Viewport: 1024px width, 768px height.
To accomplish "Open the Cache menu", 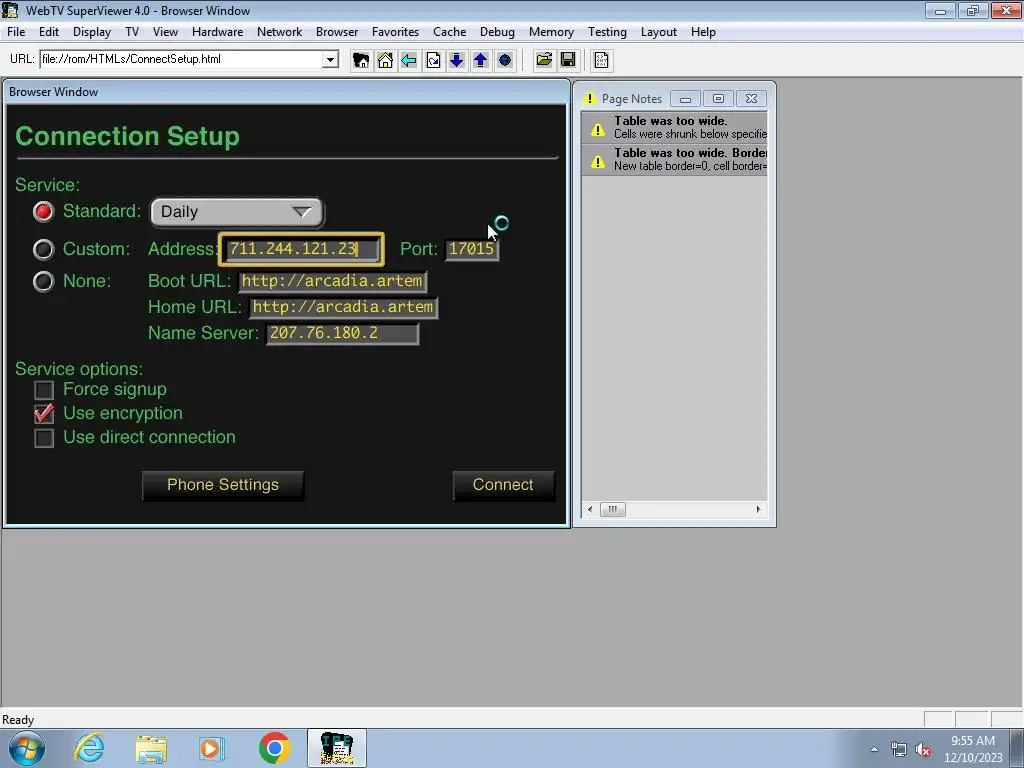I will (x=449, y=32).
